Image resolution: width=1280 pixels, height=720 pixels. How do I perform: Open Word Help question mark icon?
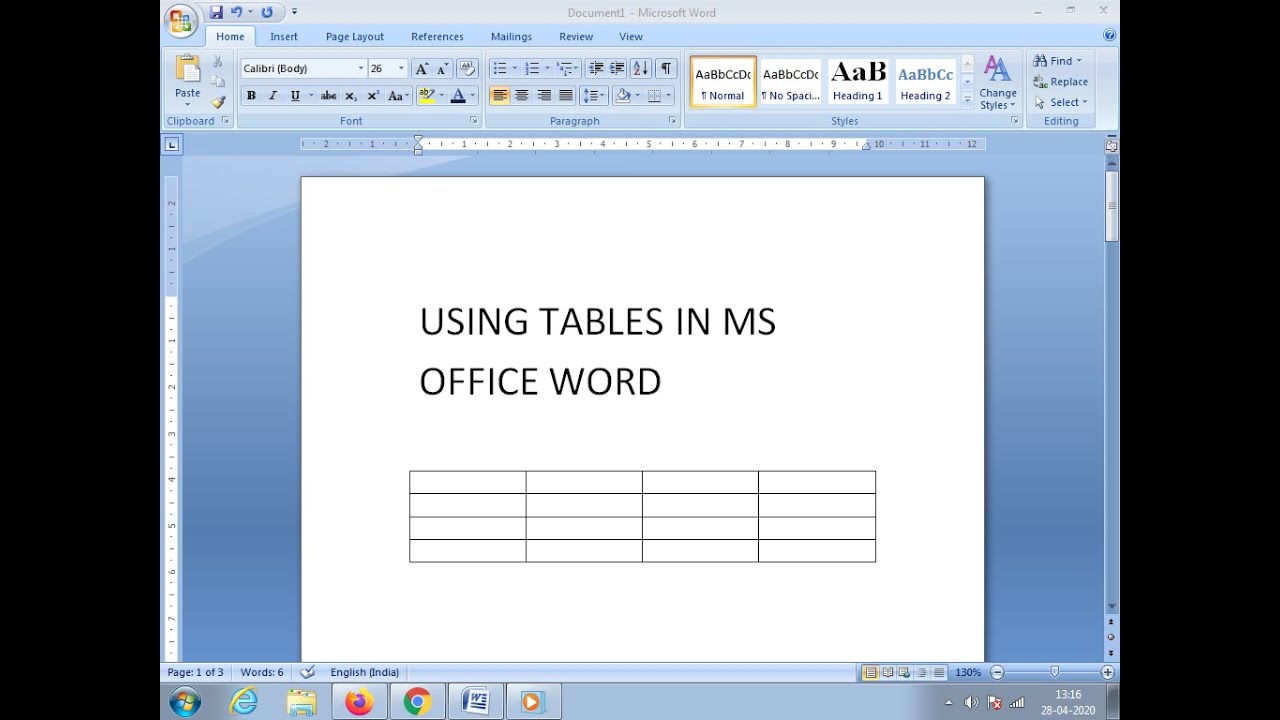point(1109,35)
